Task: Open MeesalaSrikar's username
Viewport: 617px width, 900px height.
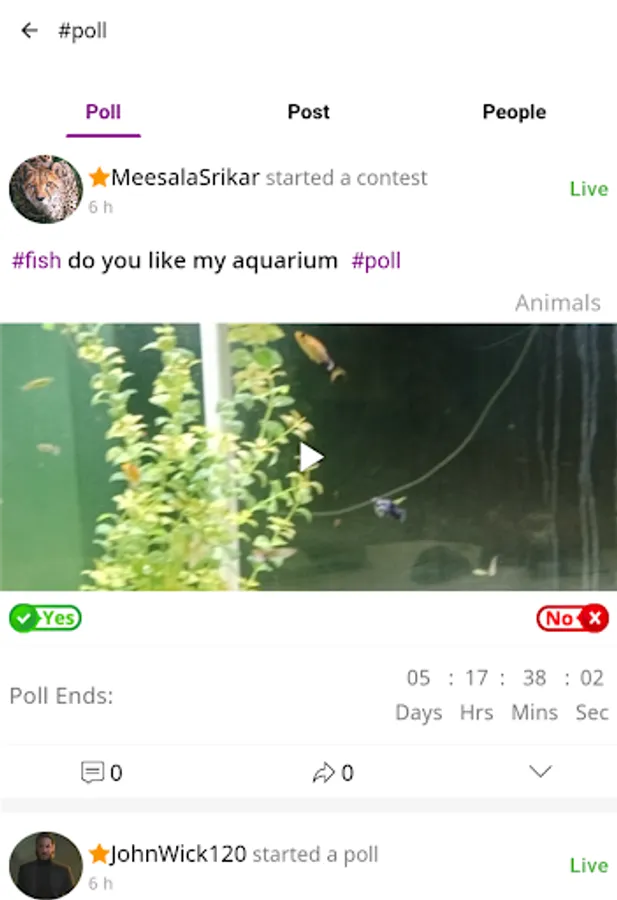Action: pyautogui.click(x=185, y=177)
